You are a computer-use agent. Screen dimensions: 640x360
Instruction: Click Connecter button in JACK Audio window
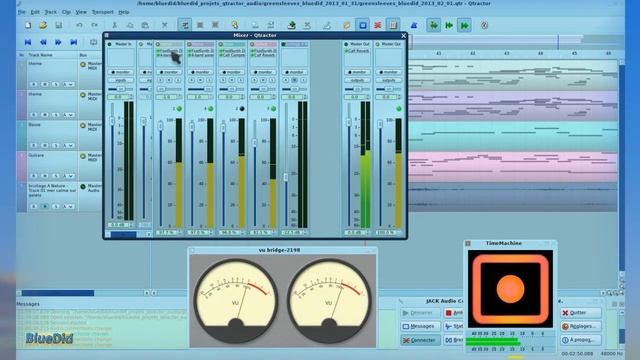pyautogui.click(x=420, y=340)
